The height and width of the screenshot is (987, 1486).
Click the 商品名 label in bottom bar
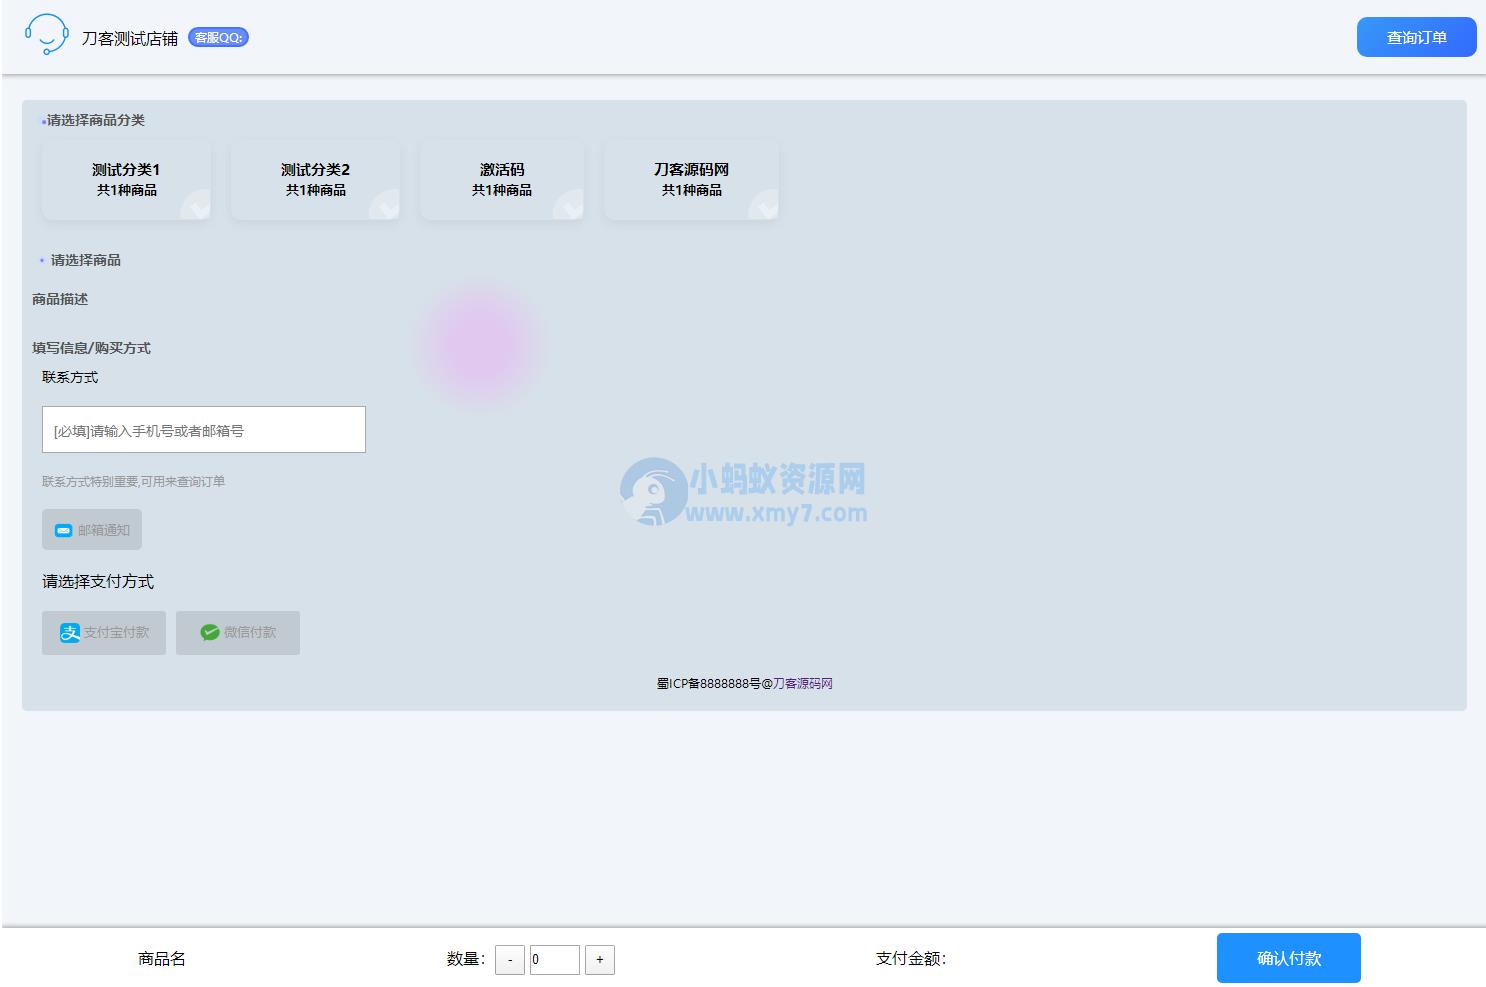(x=162, y=959)
